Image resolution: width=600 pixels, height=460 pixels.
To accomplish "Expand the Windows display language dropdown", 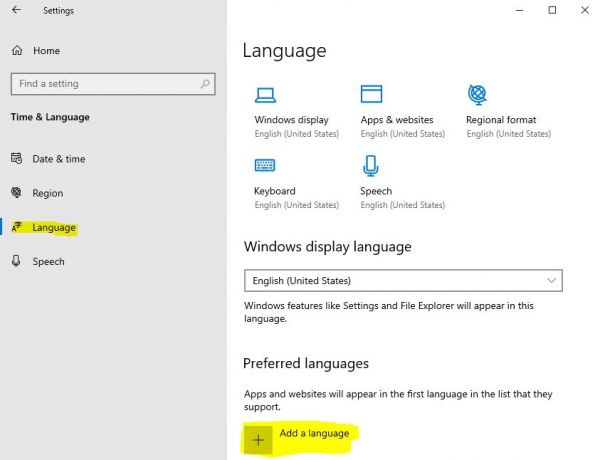I will [402, 281].
